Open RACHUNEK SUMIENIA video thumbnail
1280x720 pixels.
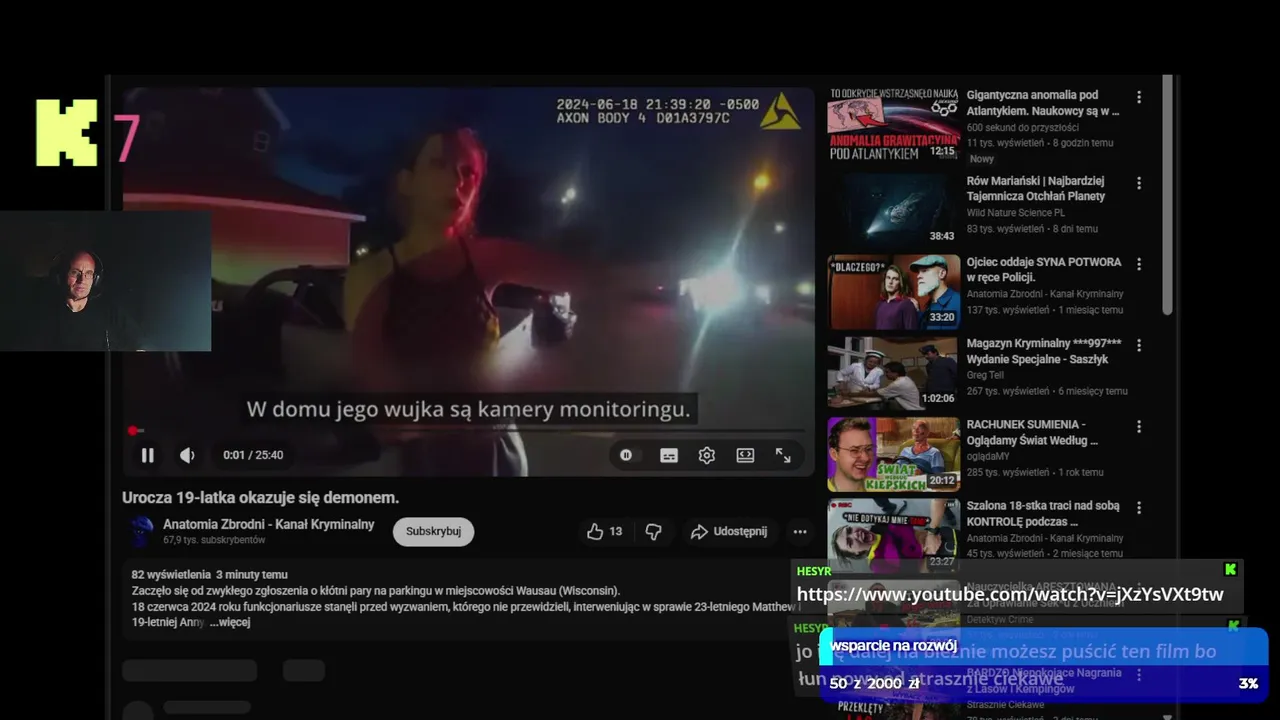(893, 454)
